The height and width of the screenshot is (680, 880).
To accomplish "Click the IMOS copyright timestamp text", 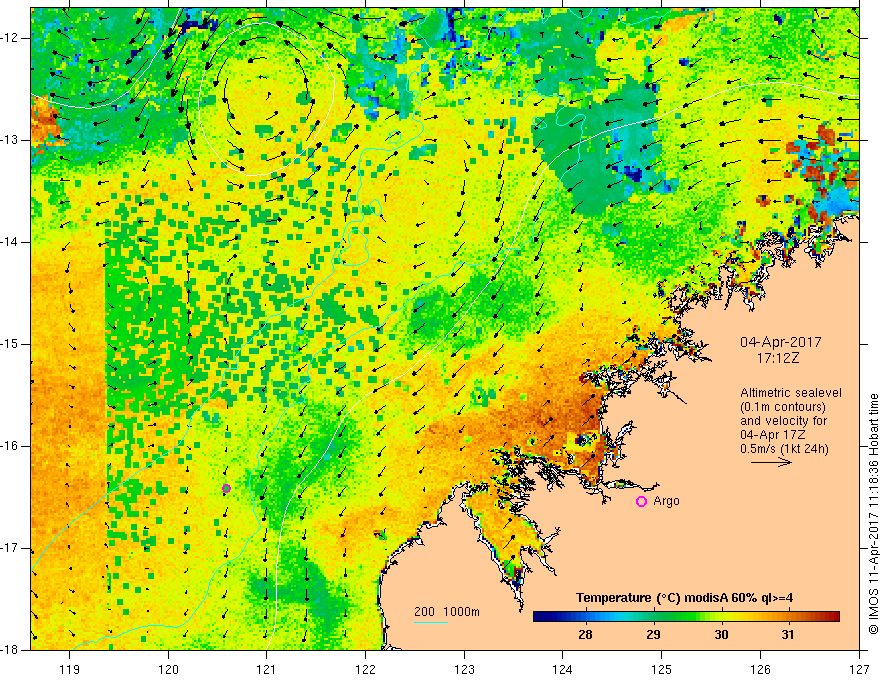I will [873, 514].
